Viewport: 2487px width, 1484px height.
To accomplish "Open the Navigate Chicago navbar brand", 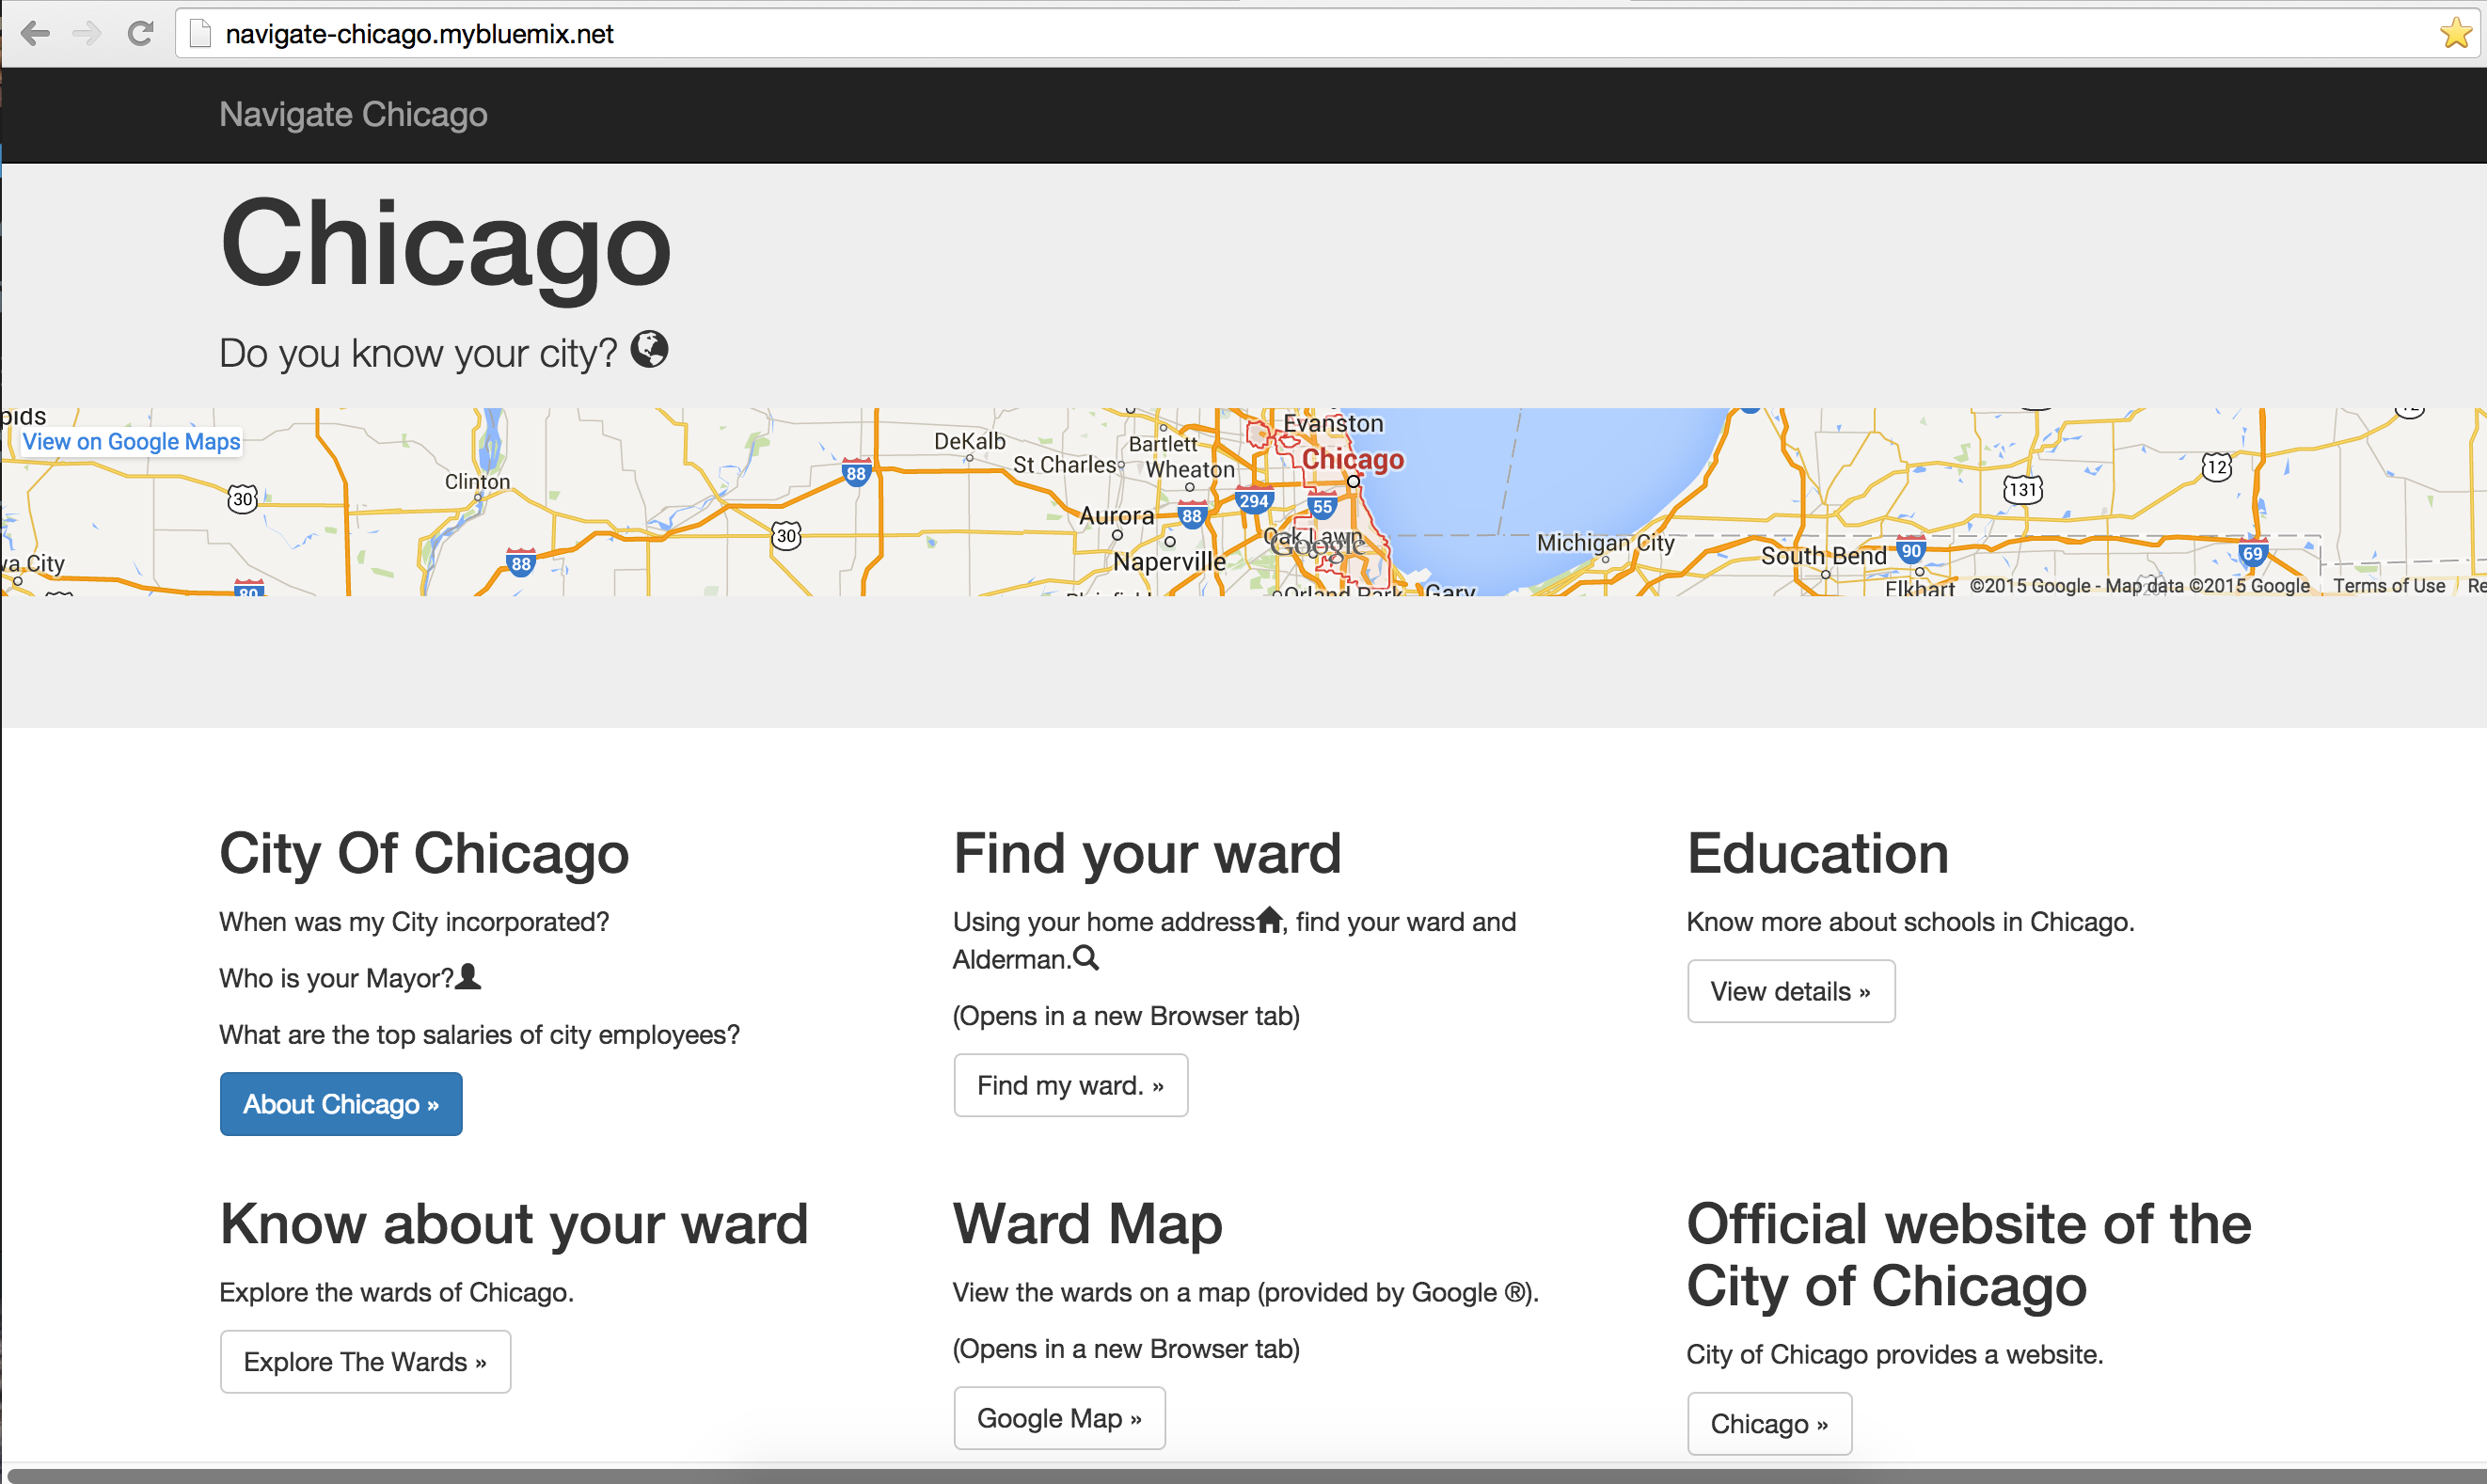I will tap(353, 115).
